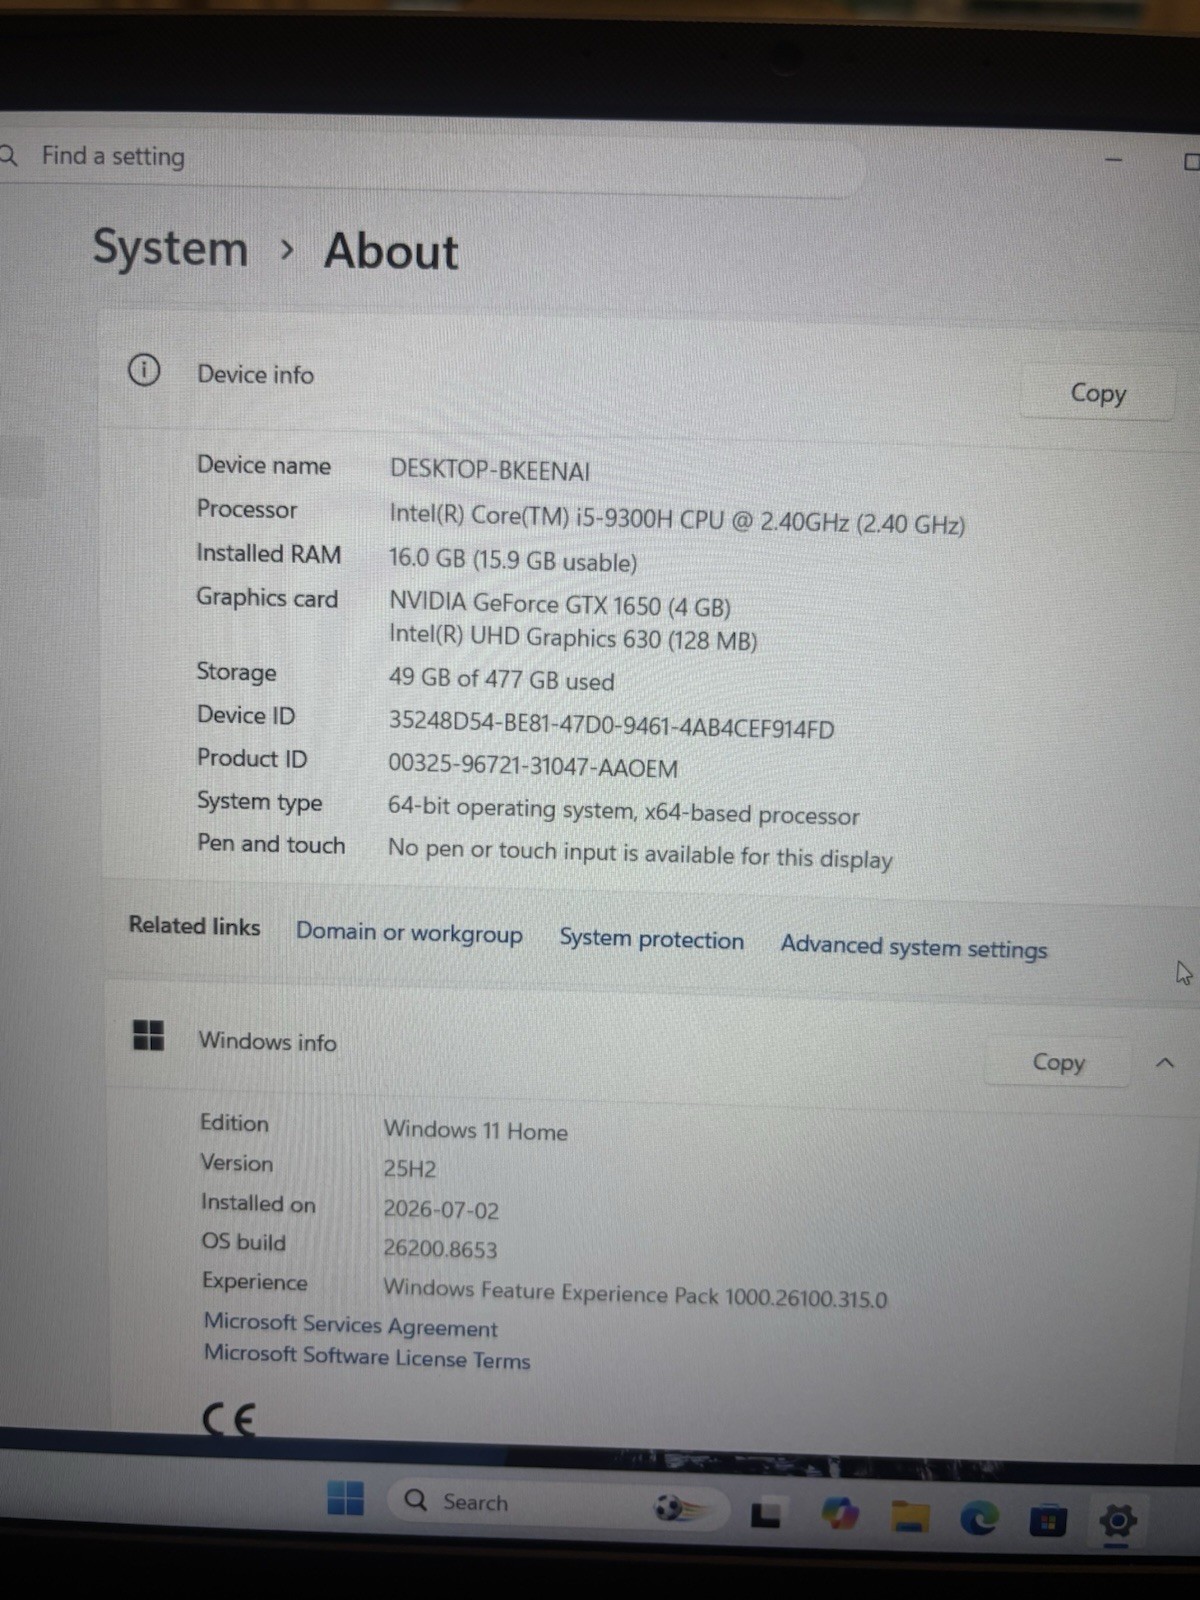Click the About page heading
Screen dimensions: 1200x1600
point(391,250)
